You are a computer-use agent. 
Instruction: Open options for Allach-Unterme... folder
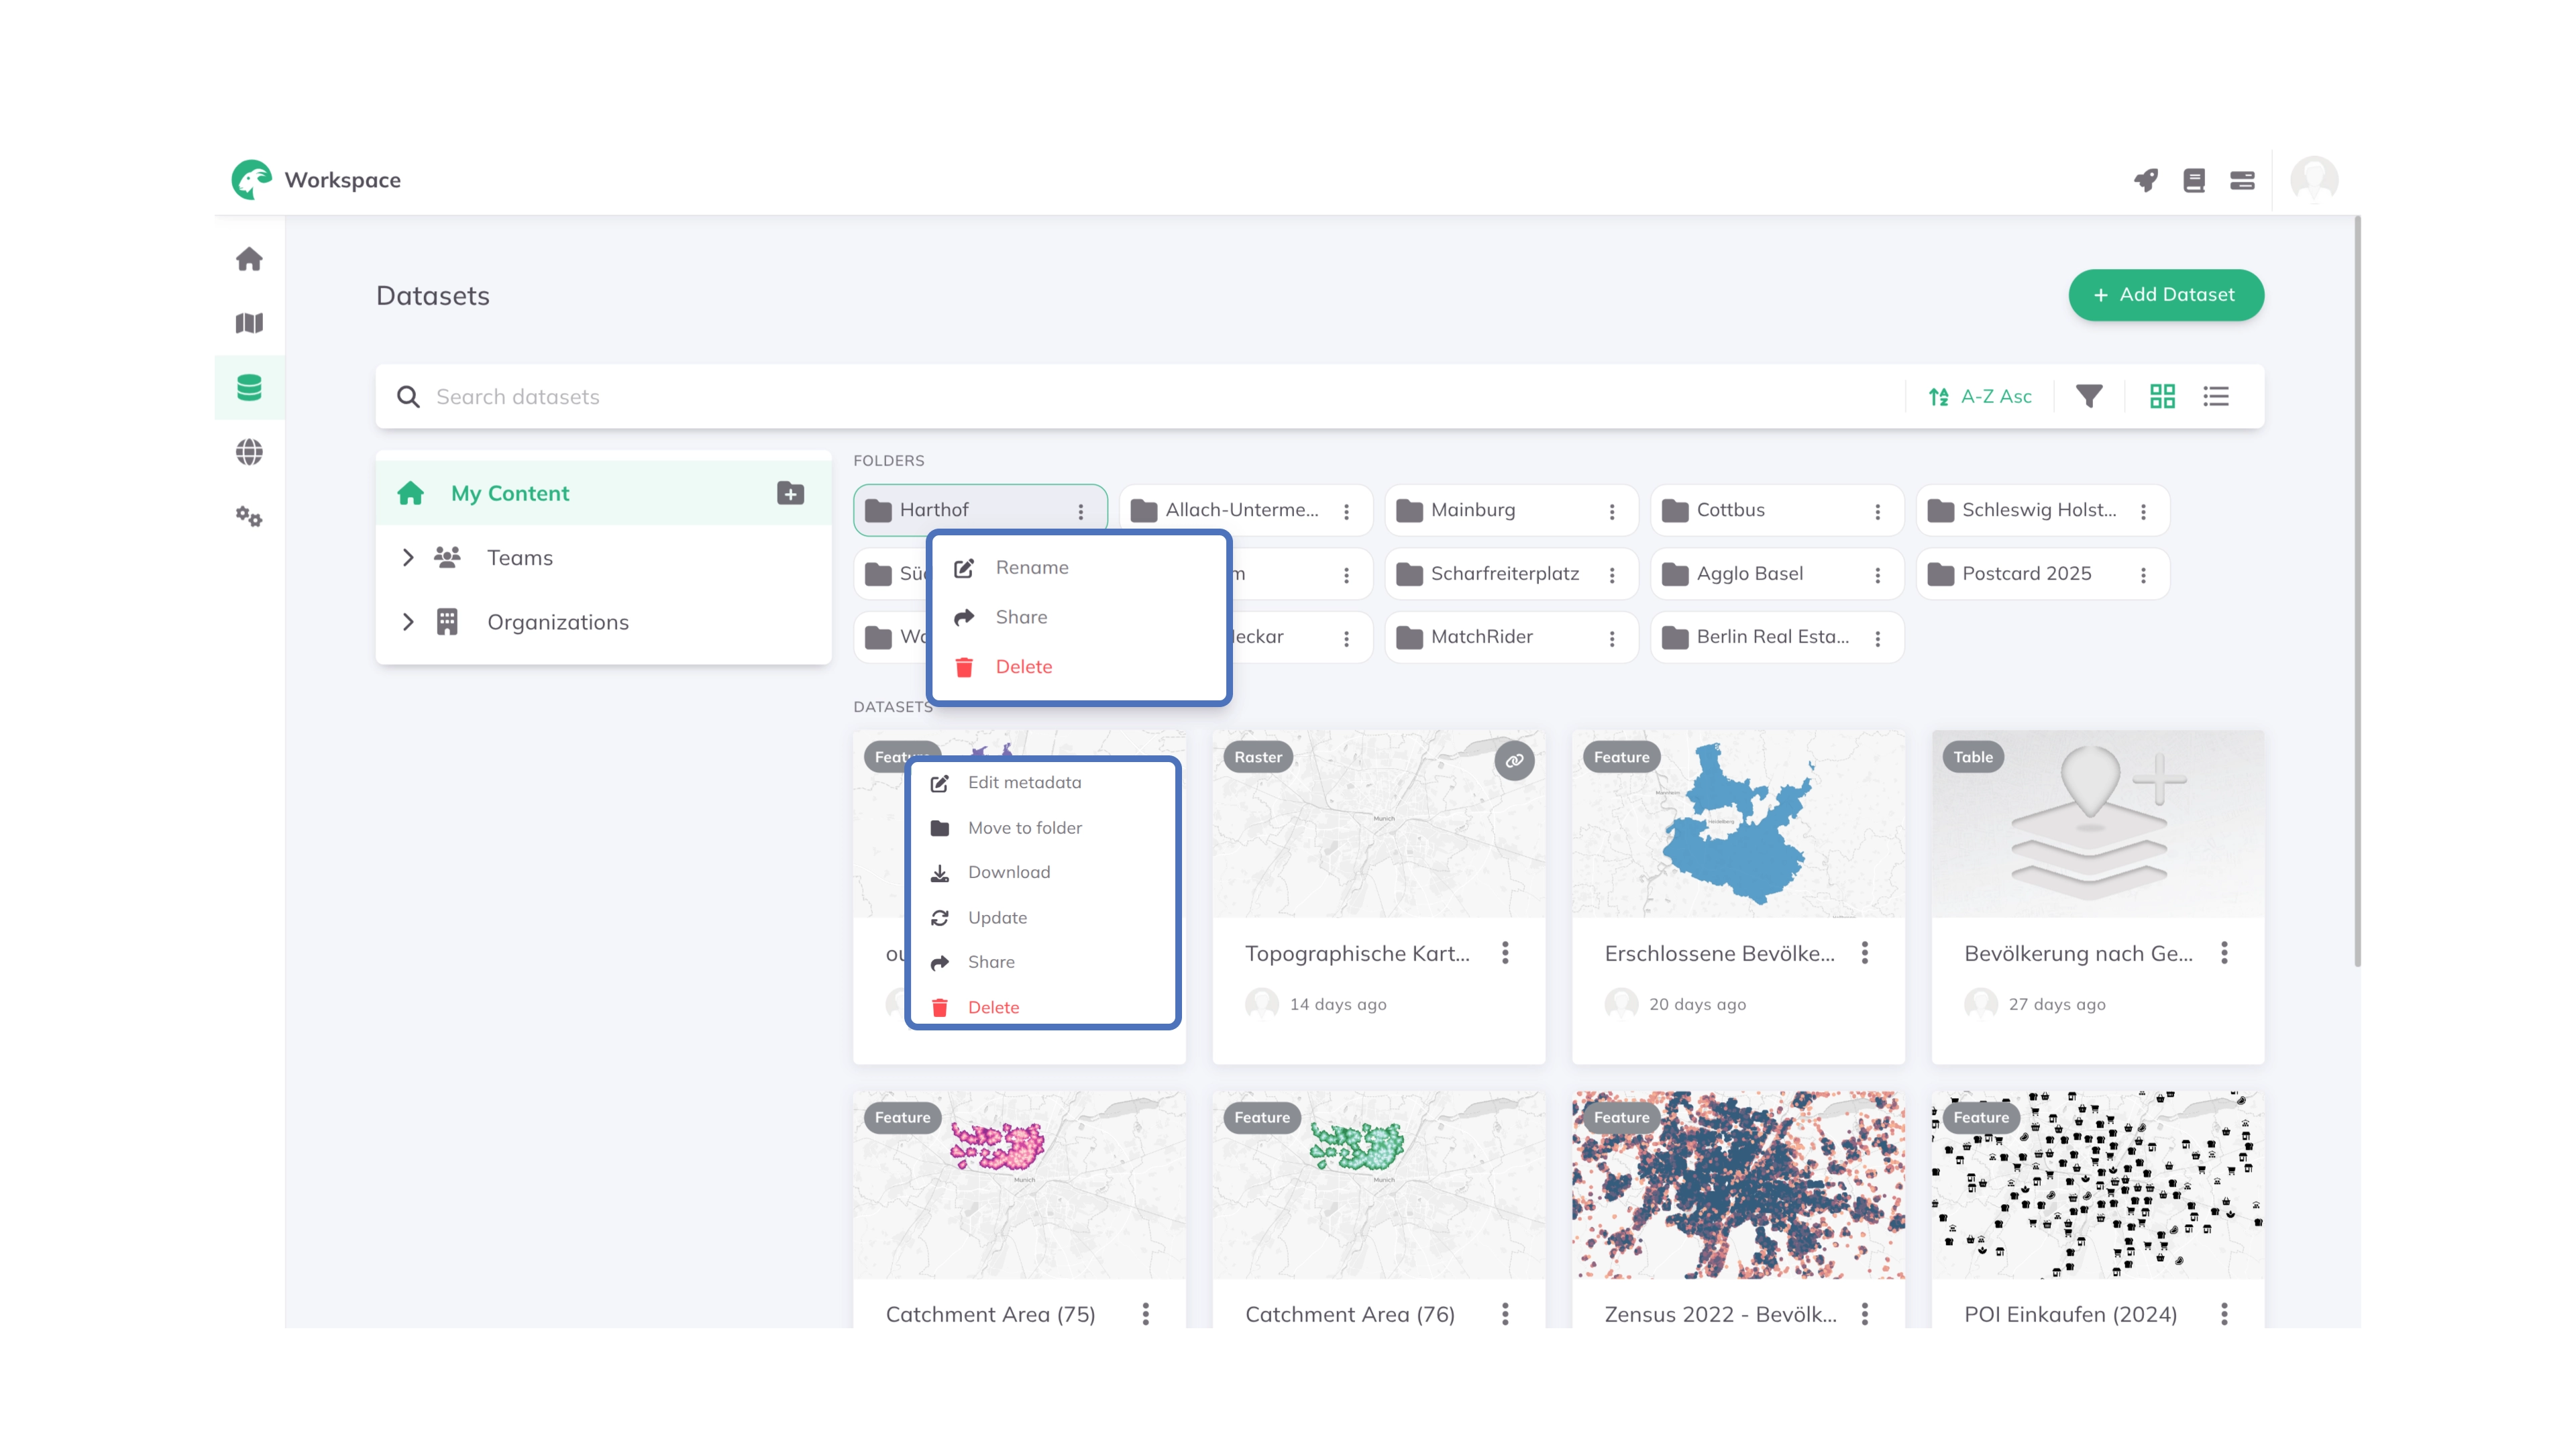click(1346, 511)
